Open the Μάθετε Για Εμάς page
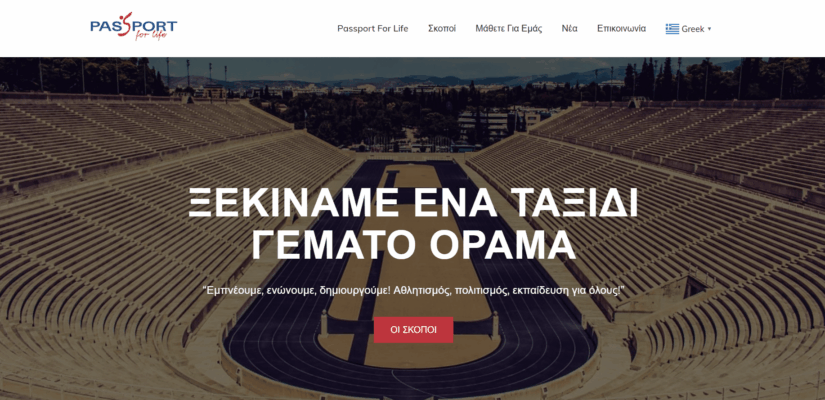 click(x=509, y=28)
